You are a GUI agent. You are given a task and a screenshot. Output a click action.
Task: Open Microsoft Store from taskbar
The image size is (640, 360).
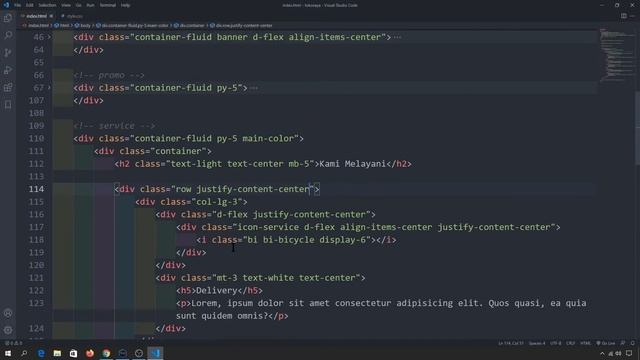pos(73,353)
